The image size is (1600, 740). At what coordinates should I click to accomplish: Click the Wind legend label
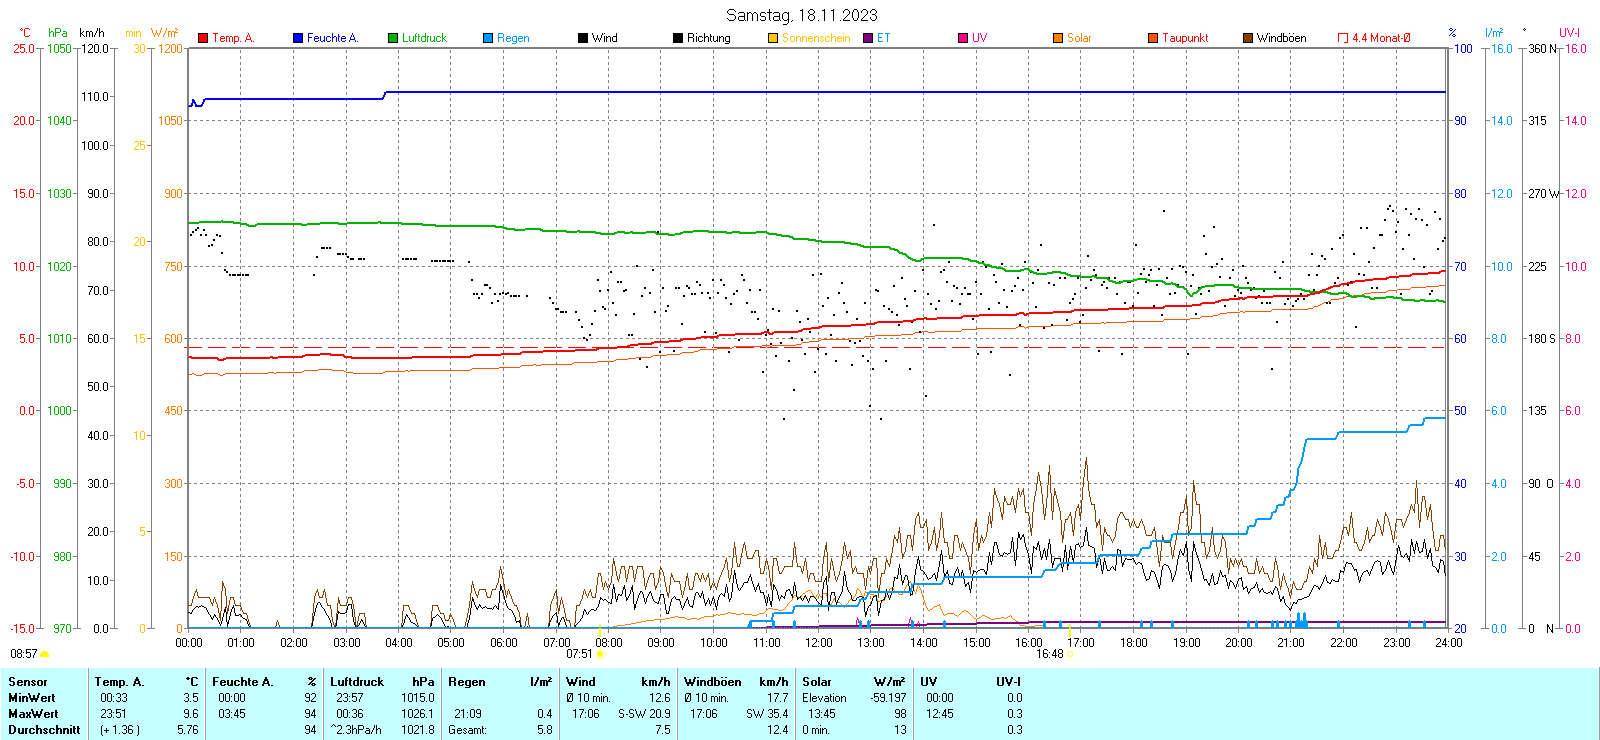tap(604, 38)
